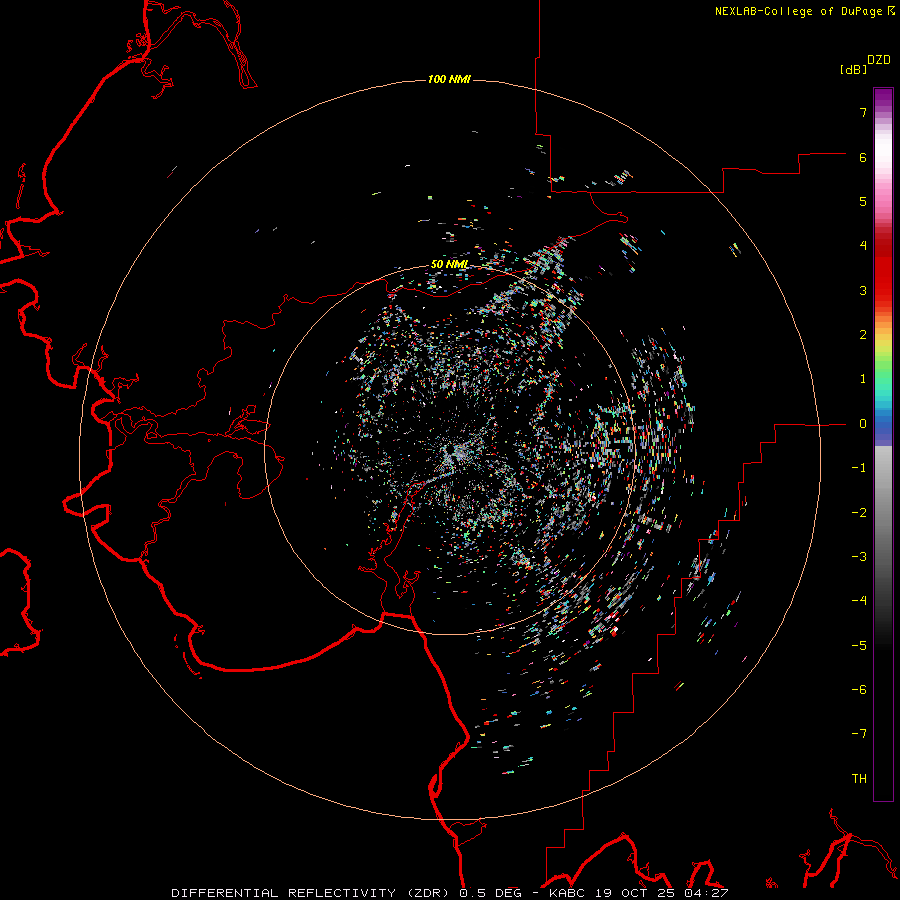The height and width of the screenshot is (900, 900).
Task: Click the KABC station identifier in caption
Action: pos(567,893)
